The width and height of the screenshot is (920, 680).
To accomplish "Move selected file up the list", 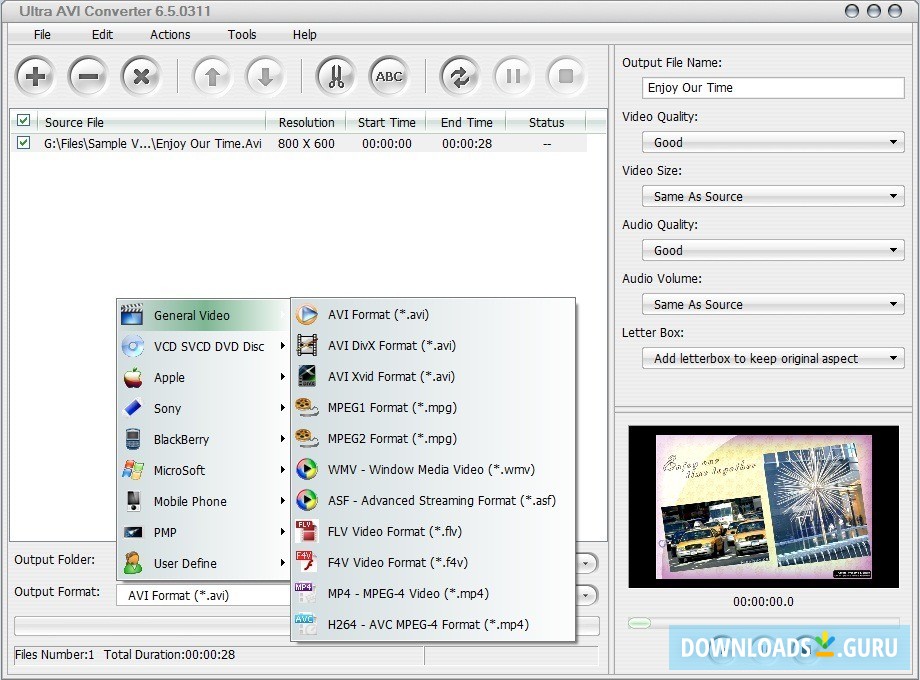I will 212,76.
